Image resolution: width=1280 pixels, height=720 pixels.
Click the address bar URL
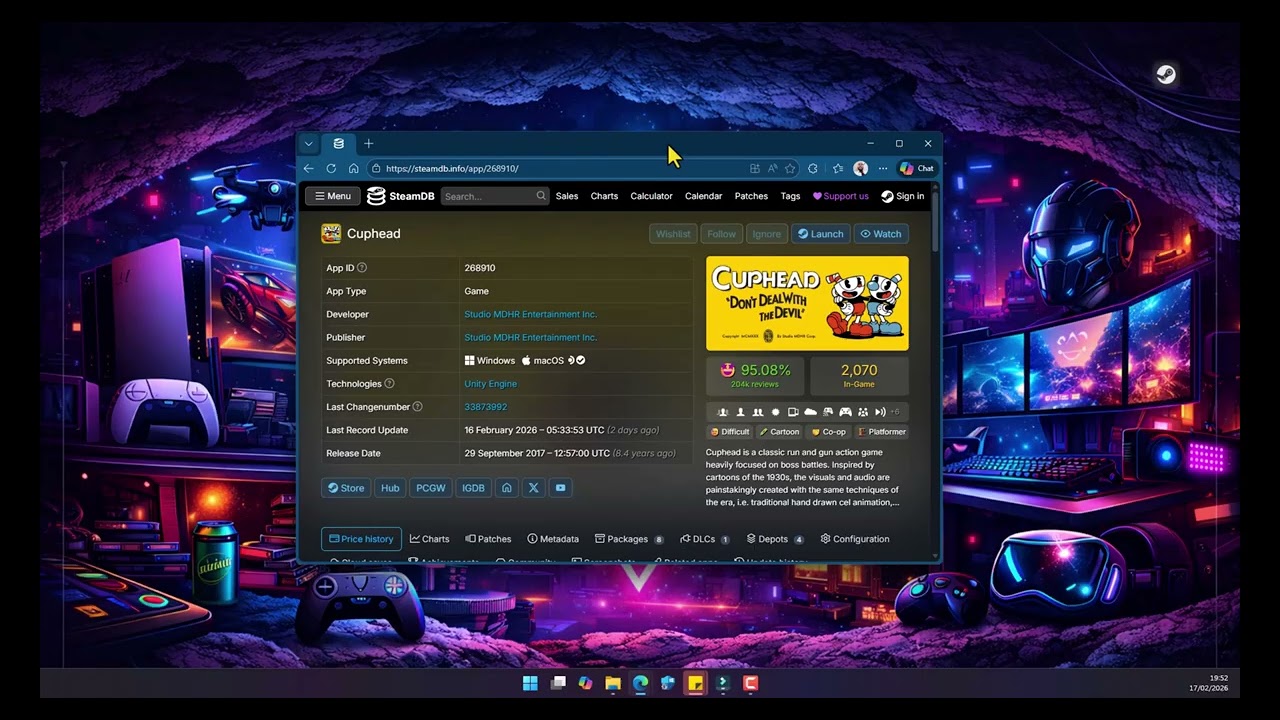click(x=452, y=168)
